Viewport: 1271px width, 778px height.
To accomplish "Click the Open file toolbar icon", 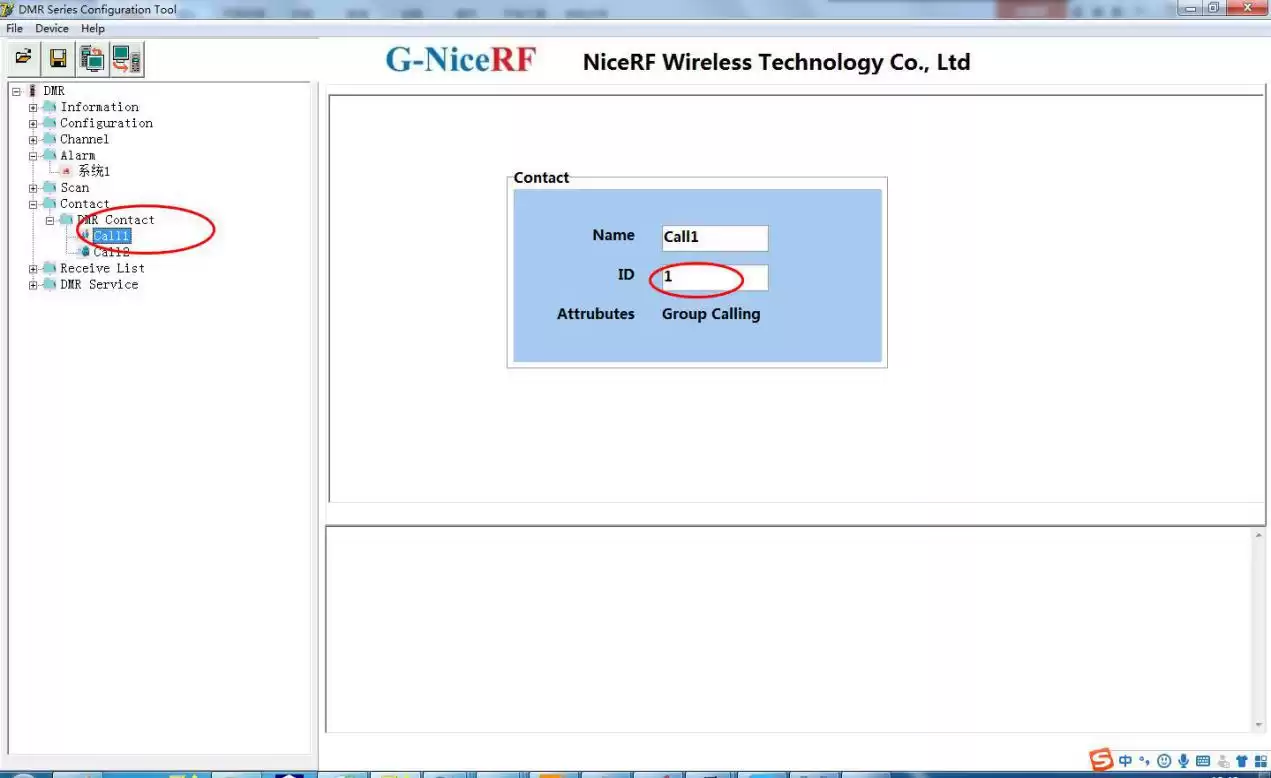I will [24, 58].
